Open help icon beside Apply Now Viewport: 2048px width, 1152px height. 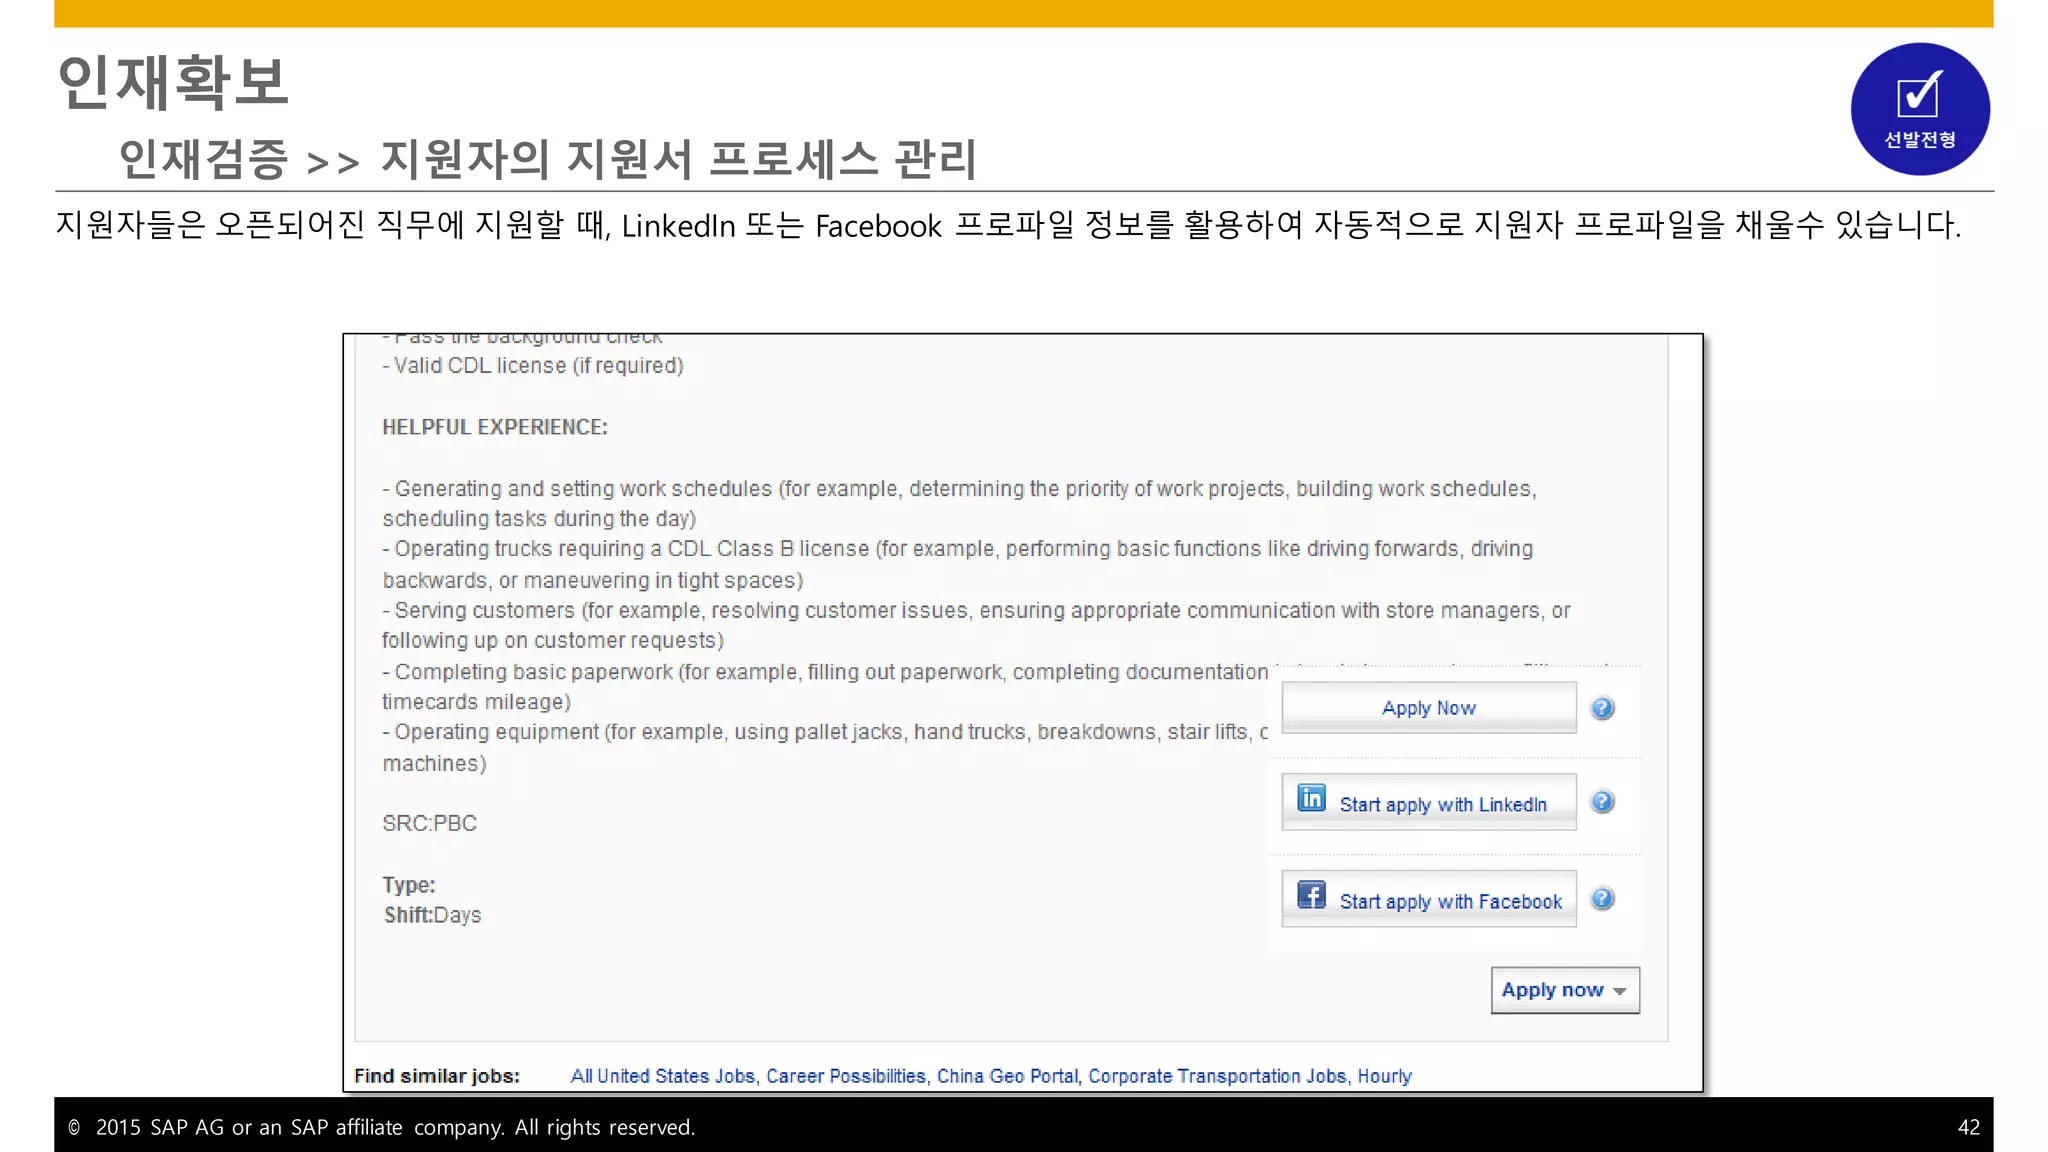tap(1602, 708)
